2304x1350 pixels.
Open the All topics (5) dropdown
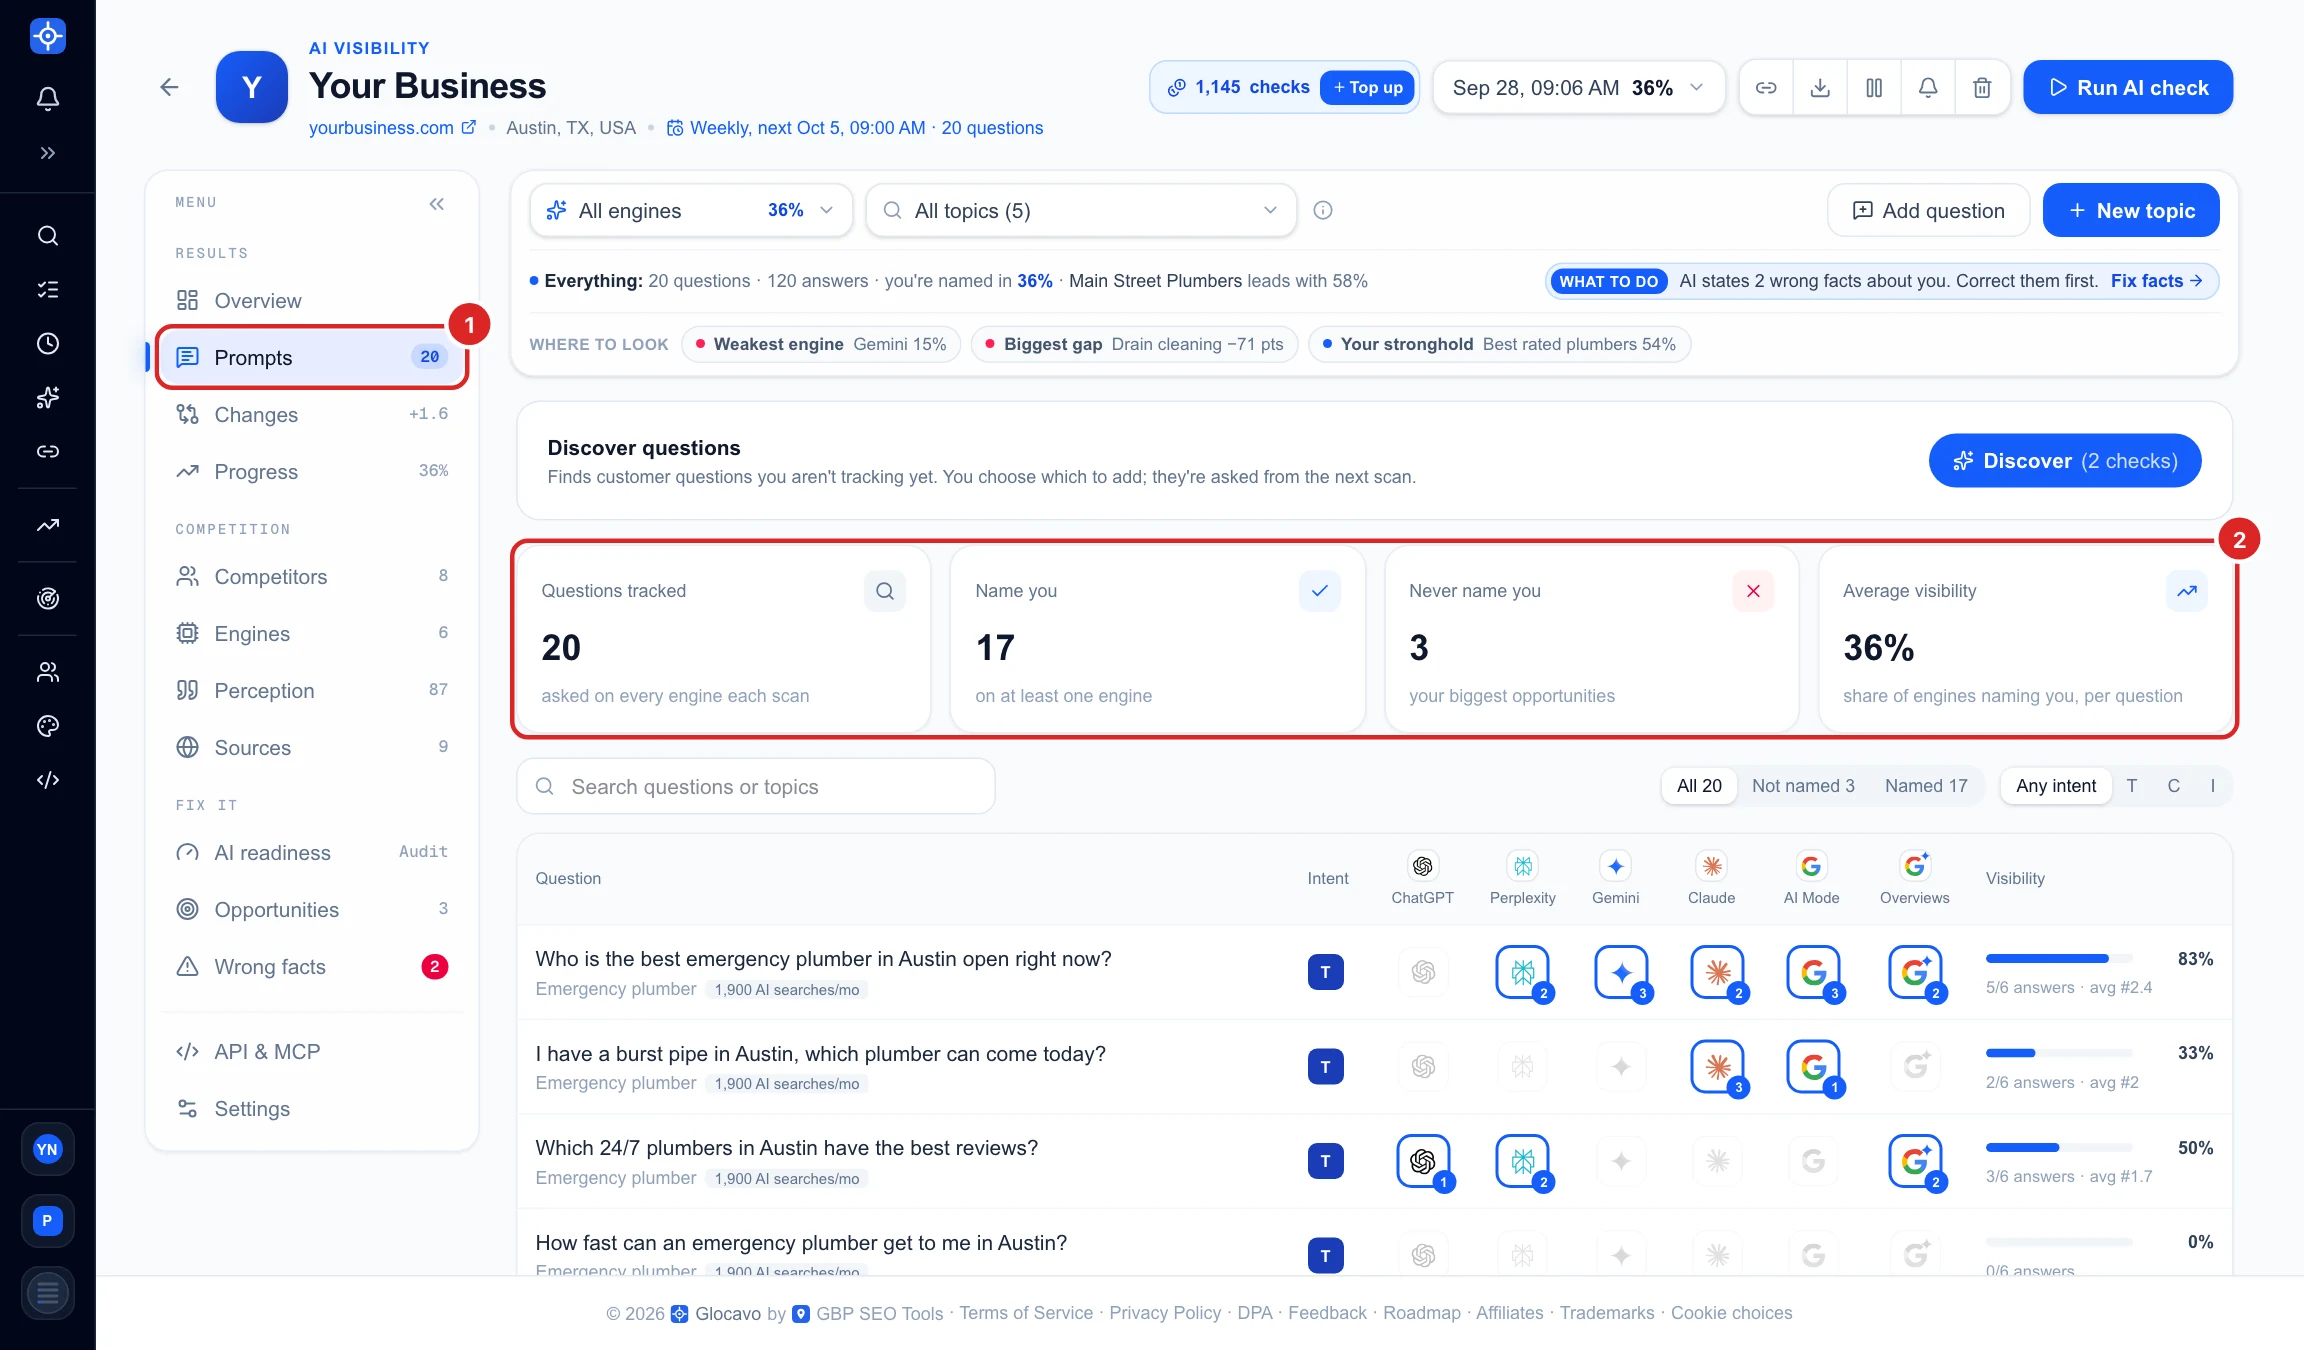tap(1081, 210)
